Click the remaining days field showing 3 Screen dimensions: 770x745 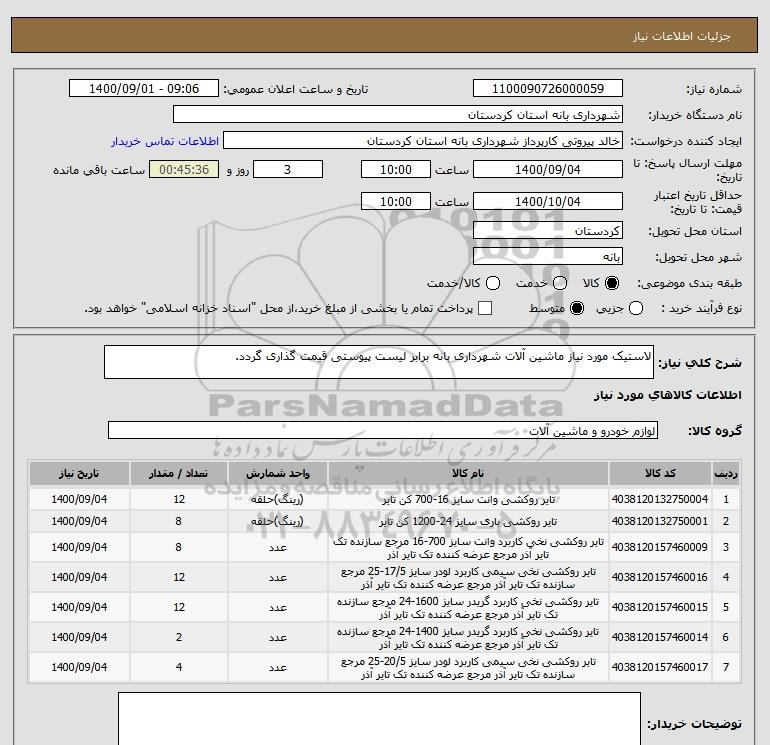[288, 169]
